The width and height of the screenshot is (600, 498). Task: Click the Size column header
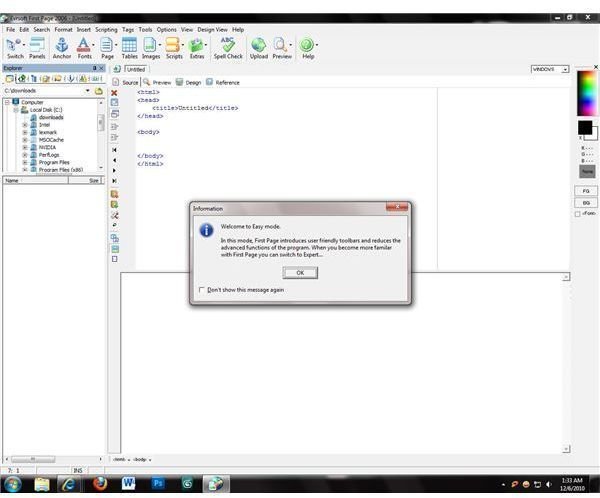(x=86, y=180)
